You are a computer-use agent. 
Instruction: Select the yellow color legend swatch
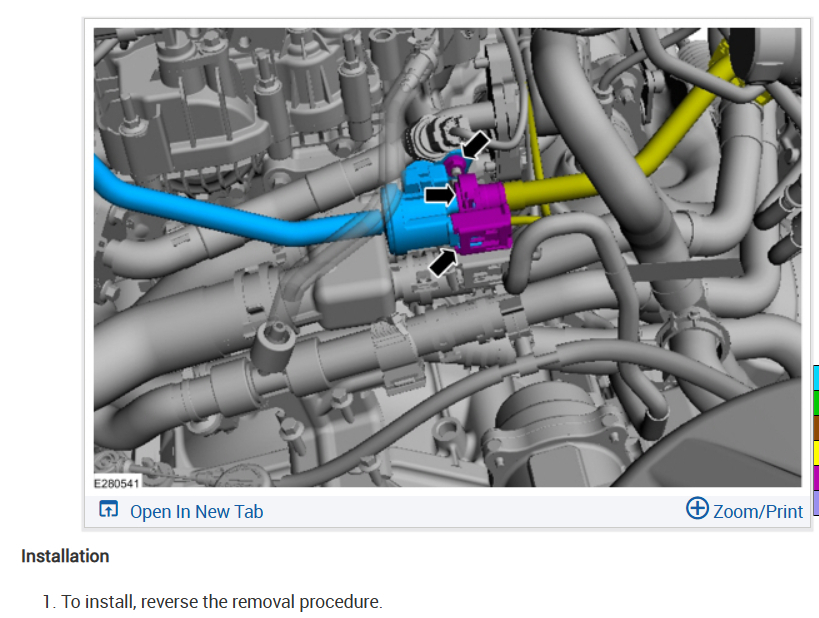point(816,453)
